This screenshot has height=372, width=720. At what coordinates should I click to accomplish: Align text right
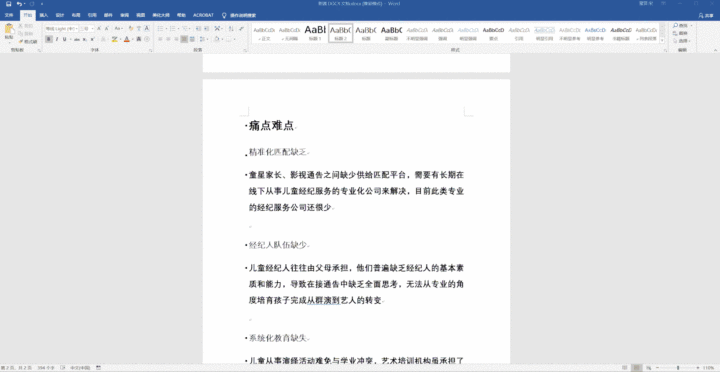tap(176, 39)
